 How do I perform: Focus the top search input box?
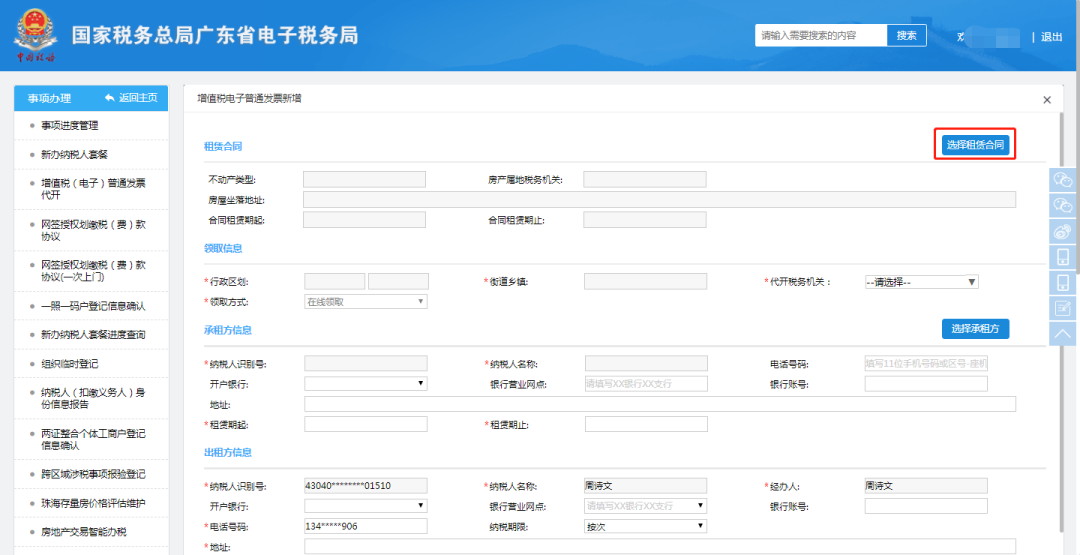821,36
